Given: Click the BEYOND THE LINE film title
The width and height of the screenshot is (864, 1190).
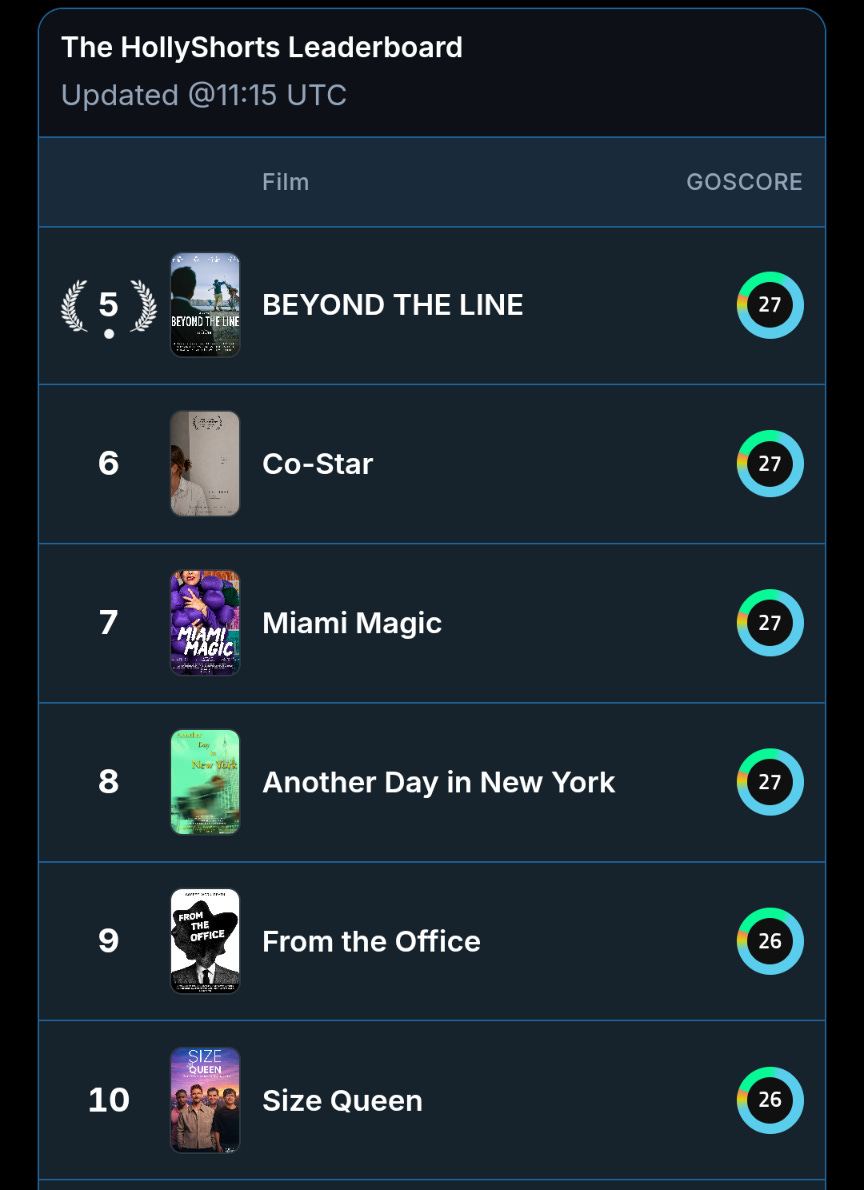Looking at the screenshot, I should click(x=393, y=305).
